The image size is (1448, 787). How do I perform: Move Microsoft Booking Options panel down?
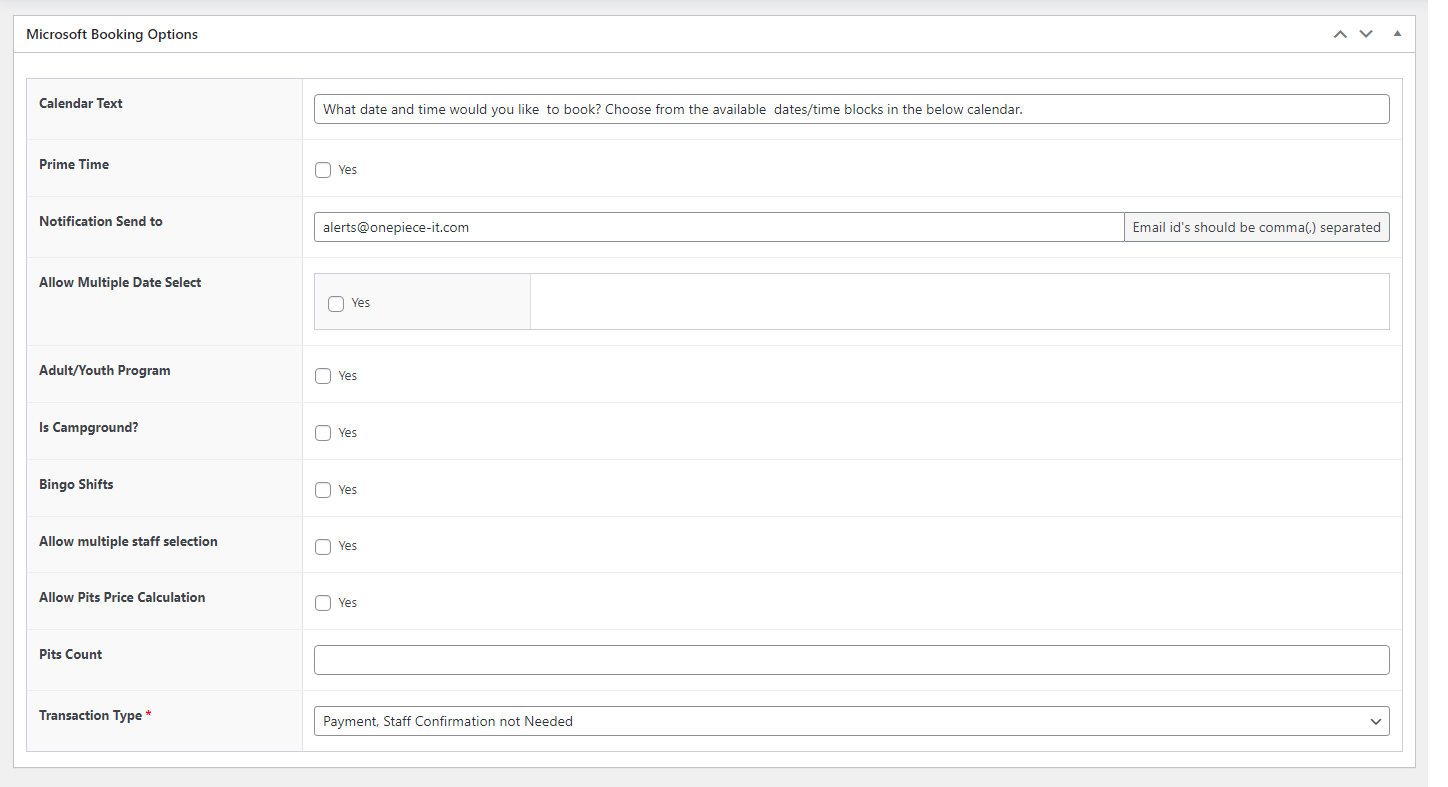coord(1366,34)
